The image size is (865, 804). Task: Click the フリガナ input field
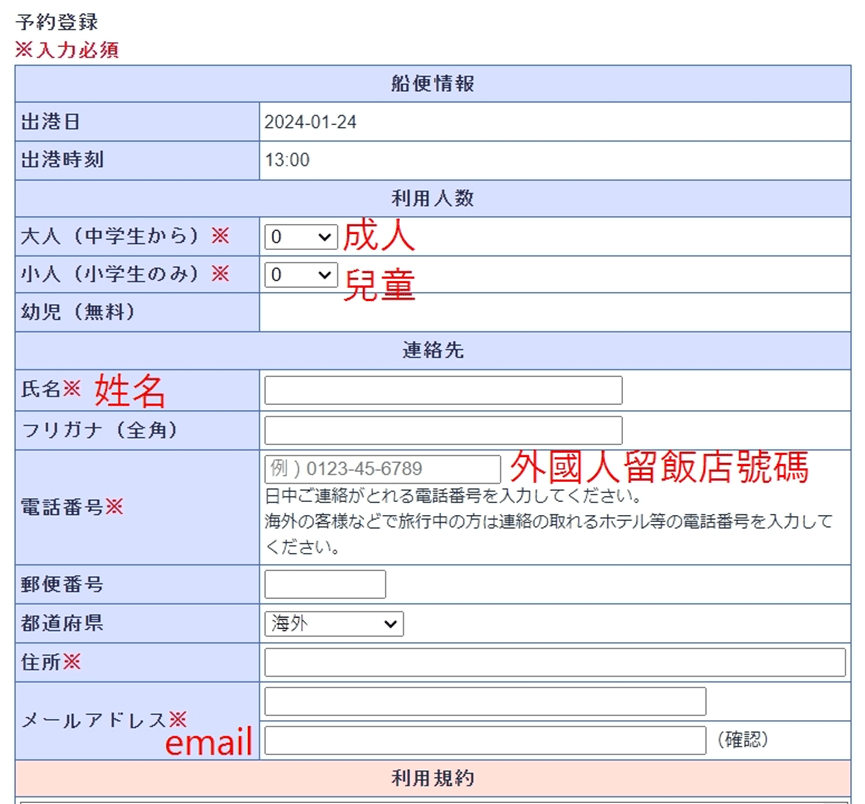pos(444,430)
